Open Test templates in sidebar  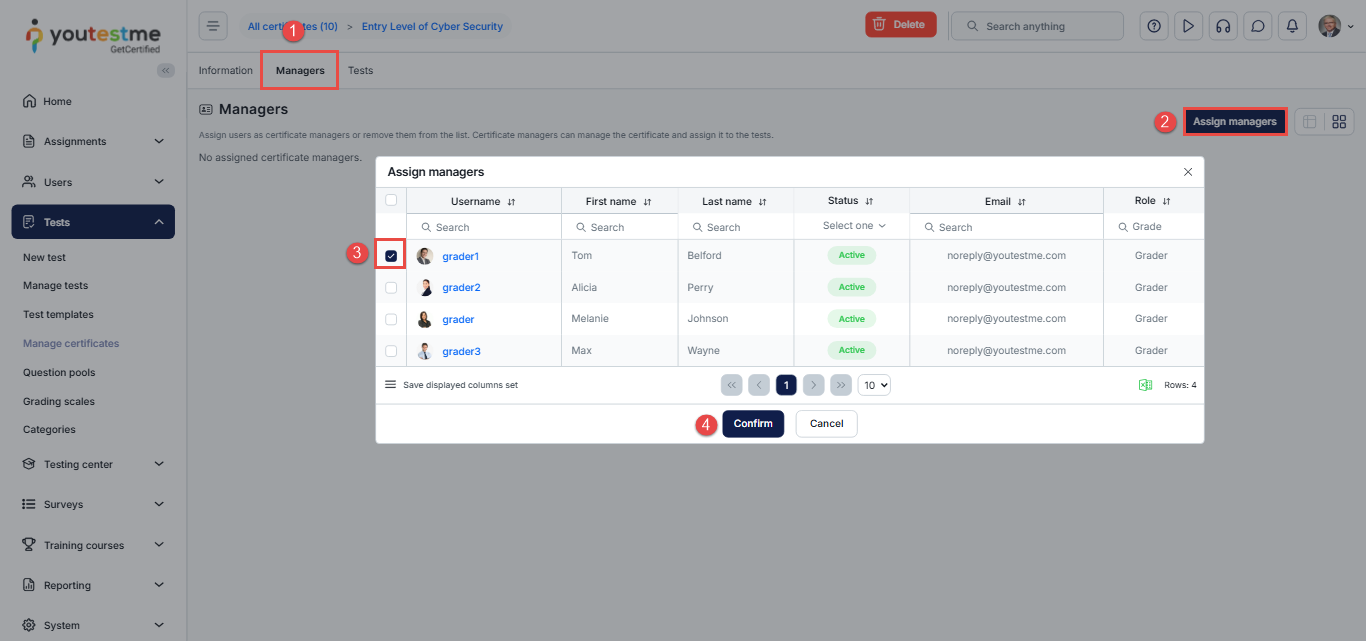point(58,314)
